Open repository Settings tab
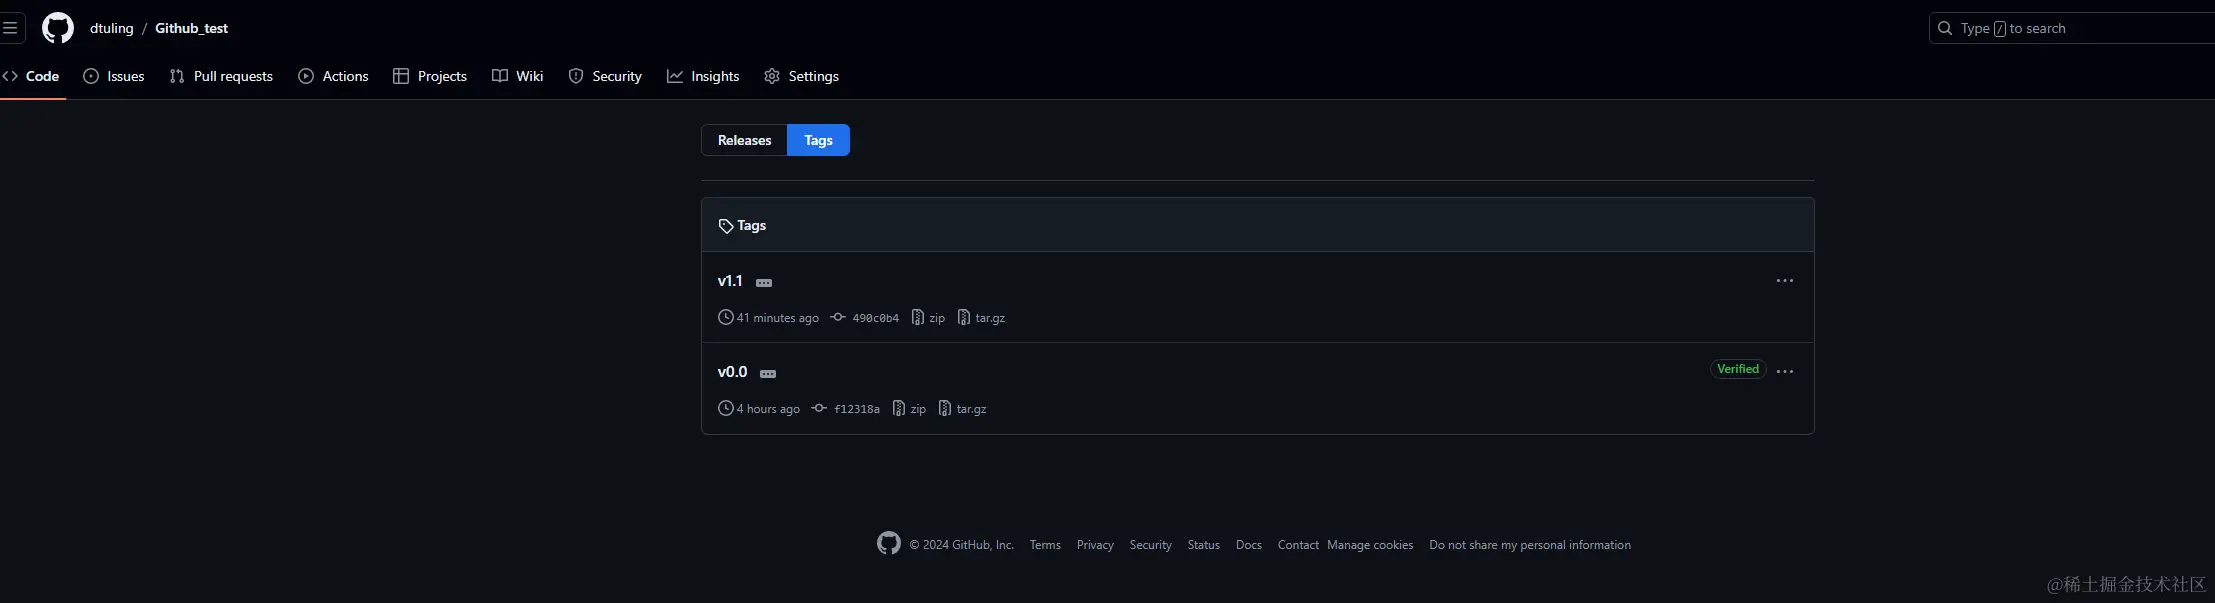2215x603 pixels. point(802,76)
